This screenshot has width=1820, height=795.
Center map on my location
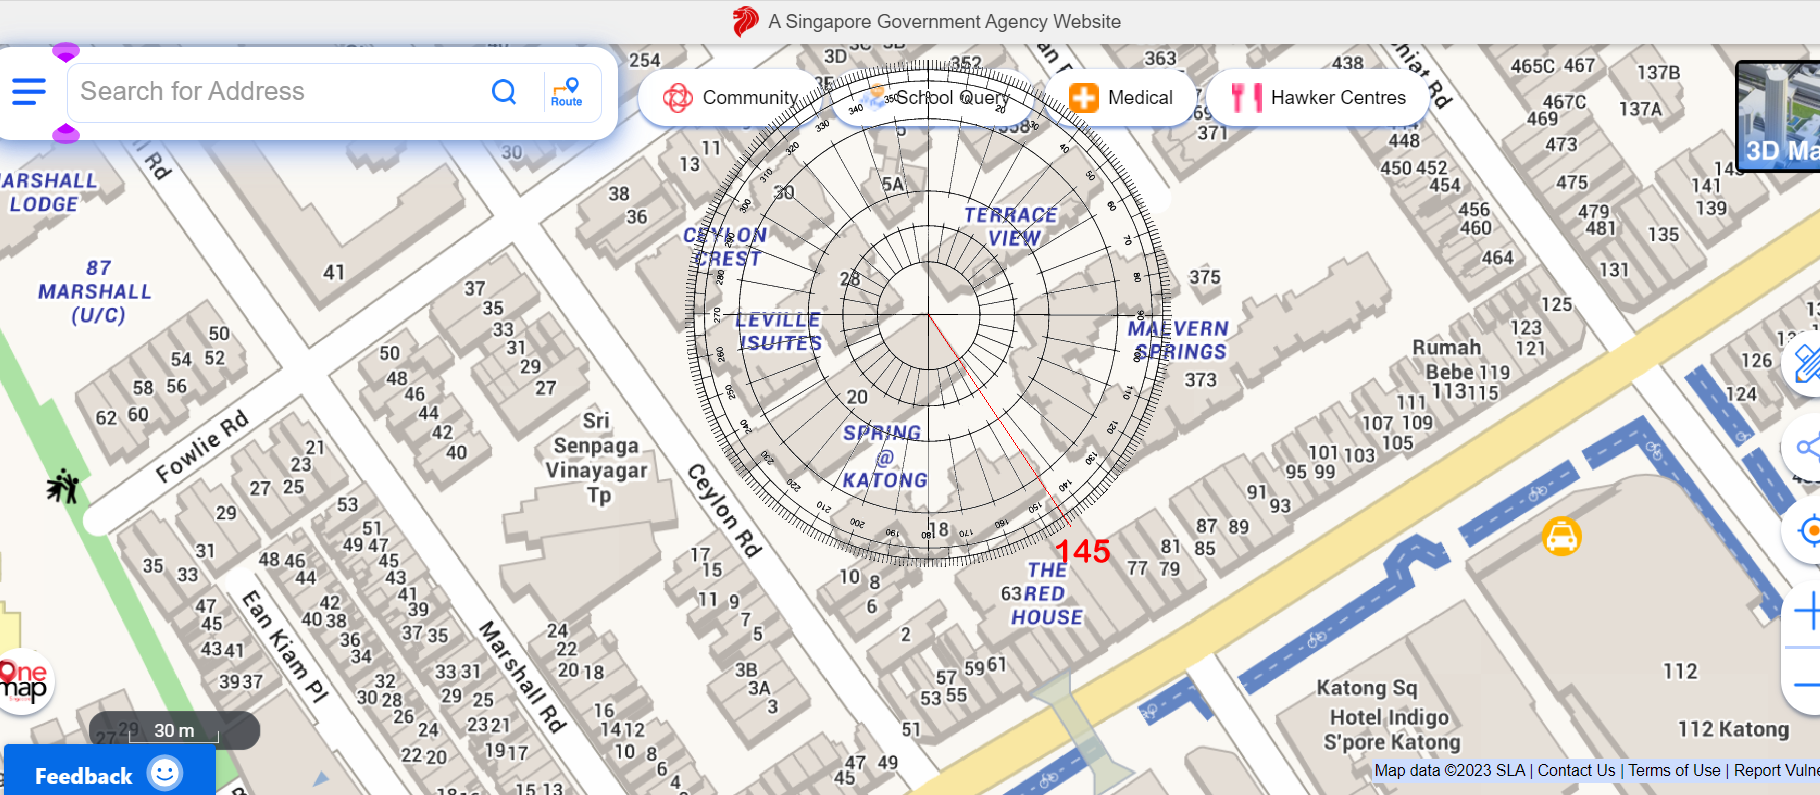point(1808,531)
